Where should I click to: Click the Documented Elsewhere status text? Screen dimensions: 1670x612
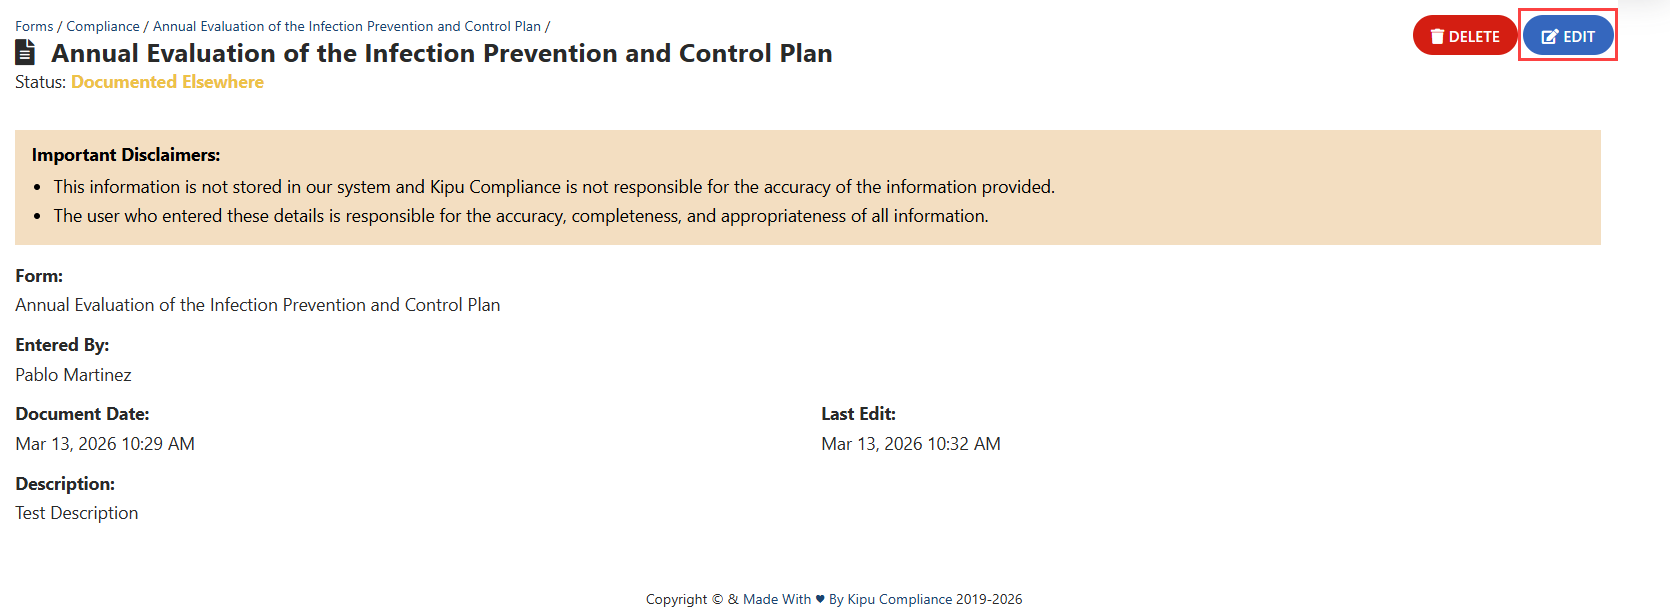coord(167,82)
